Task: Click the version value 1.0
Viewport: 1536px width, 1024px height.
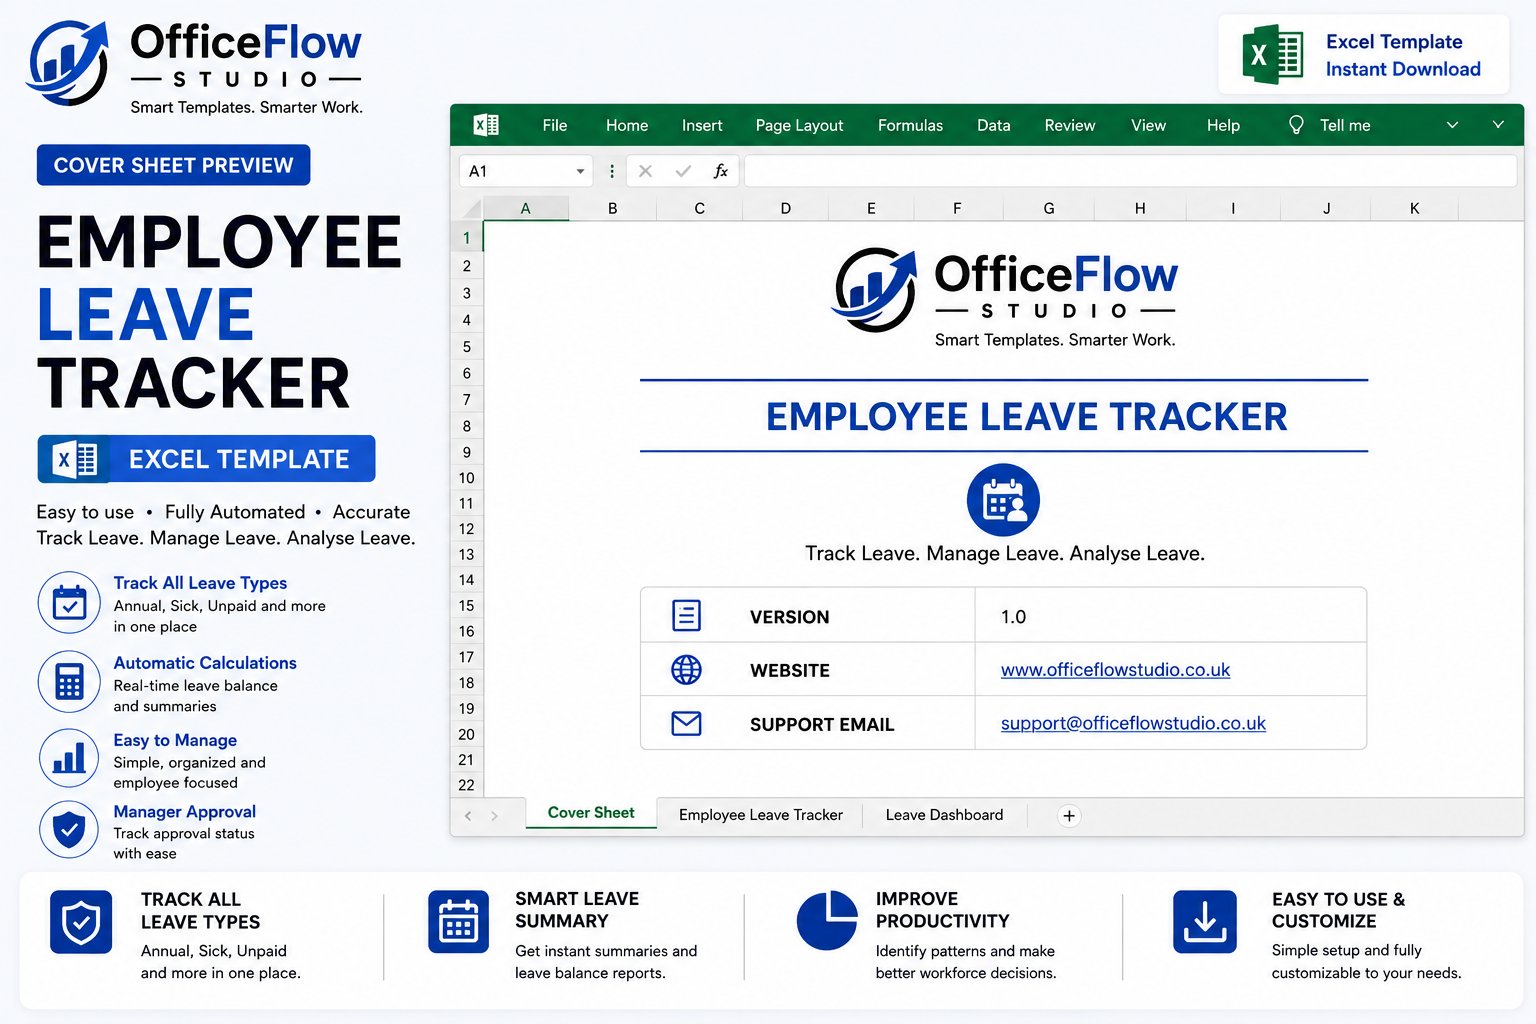Action: [x=1013, y=617]
